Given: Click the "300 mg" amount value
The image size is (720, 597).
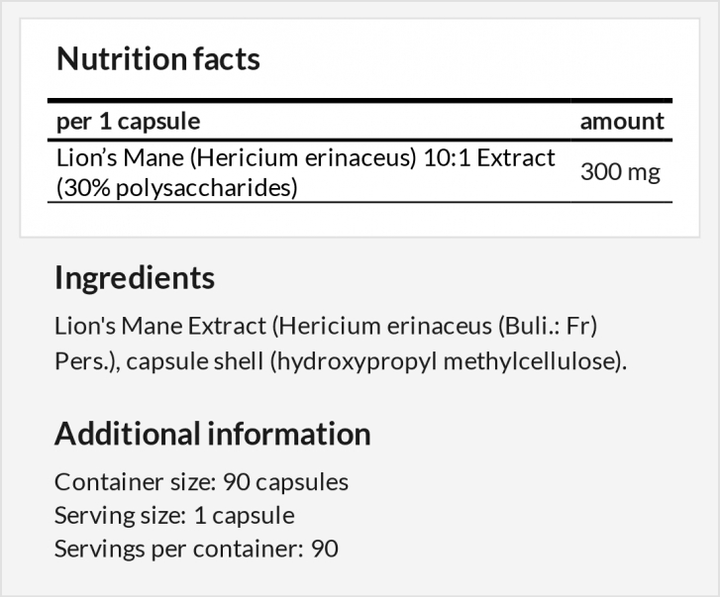Looking at the screenshot, I should pyautogui.click(x=620, y=172).
